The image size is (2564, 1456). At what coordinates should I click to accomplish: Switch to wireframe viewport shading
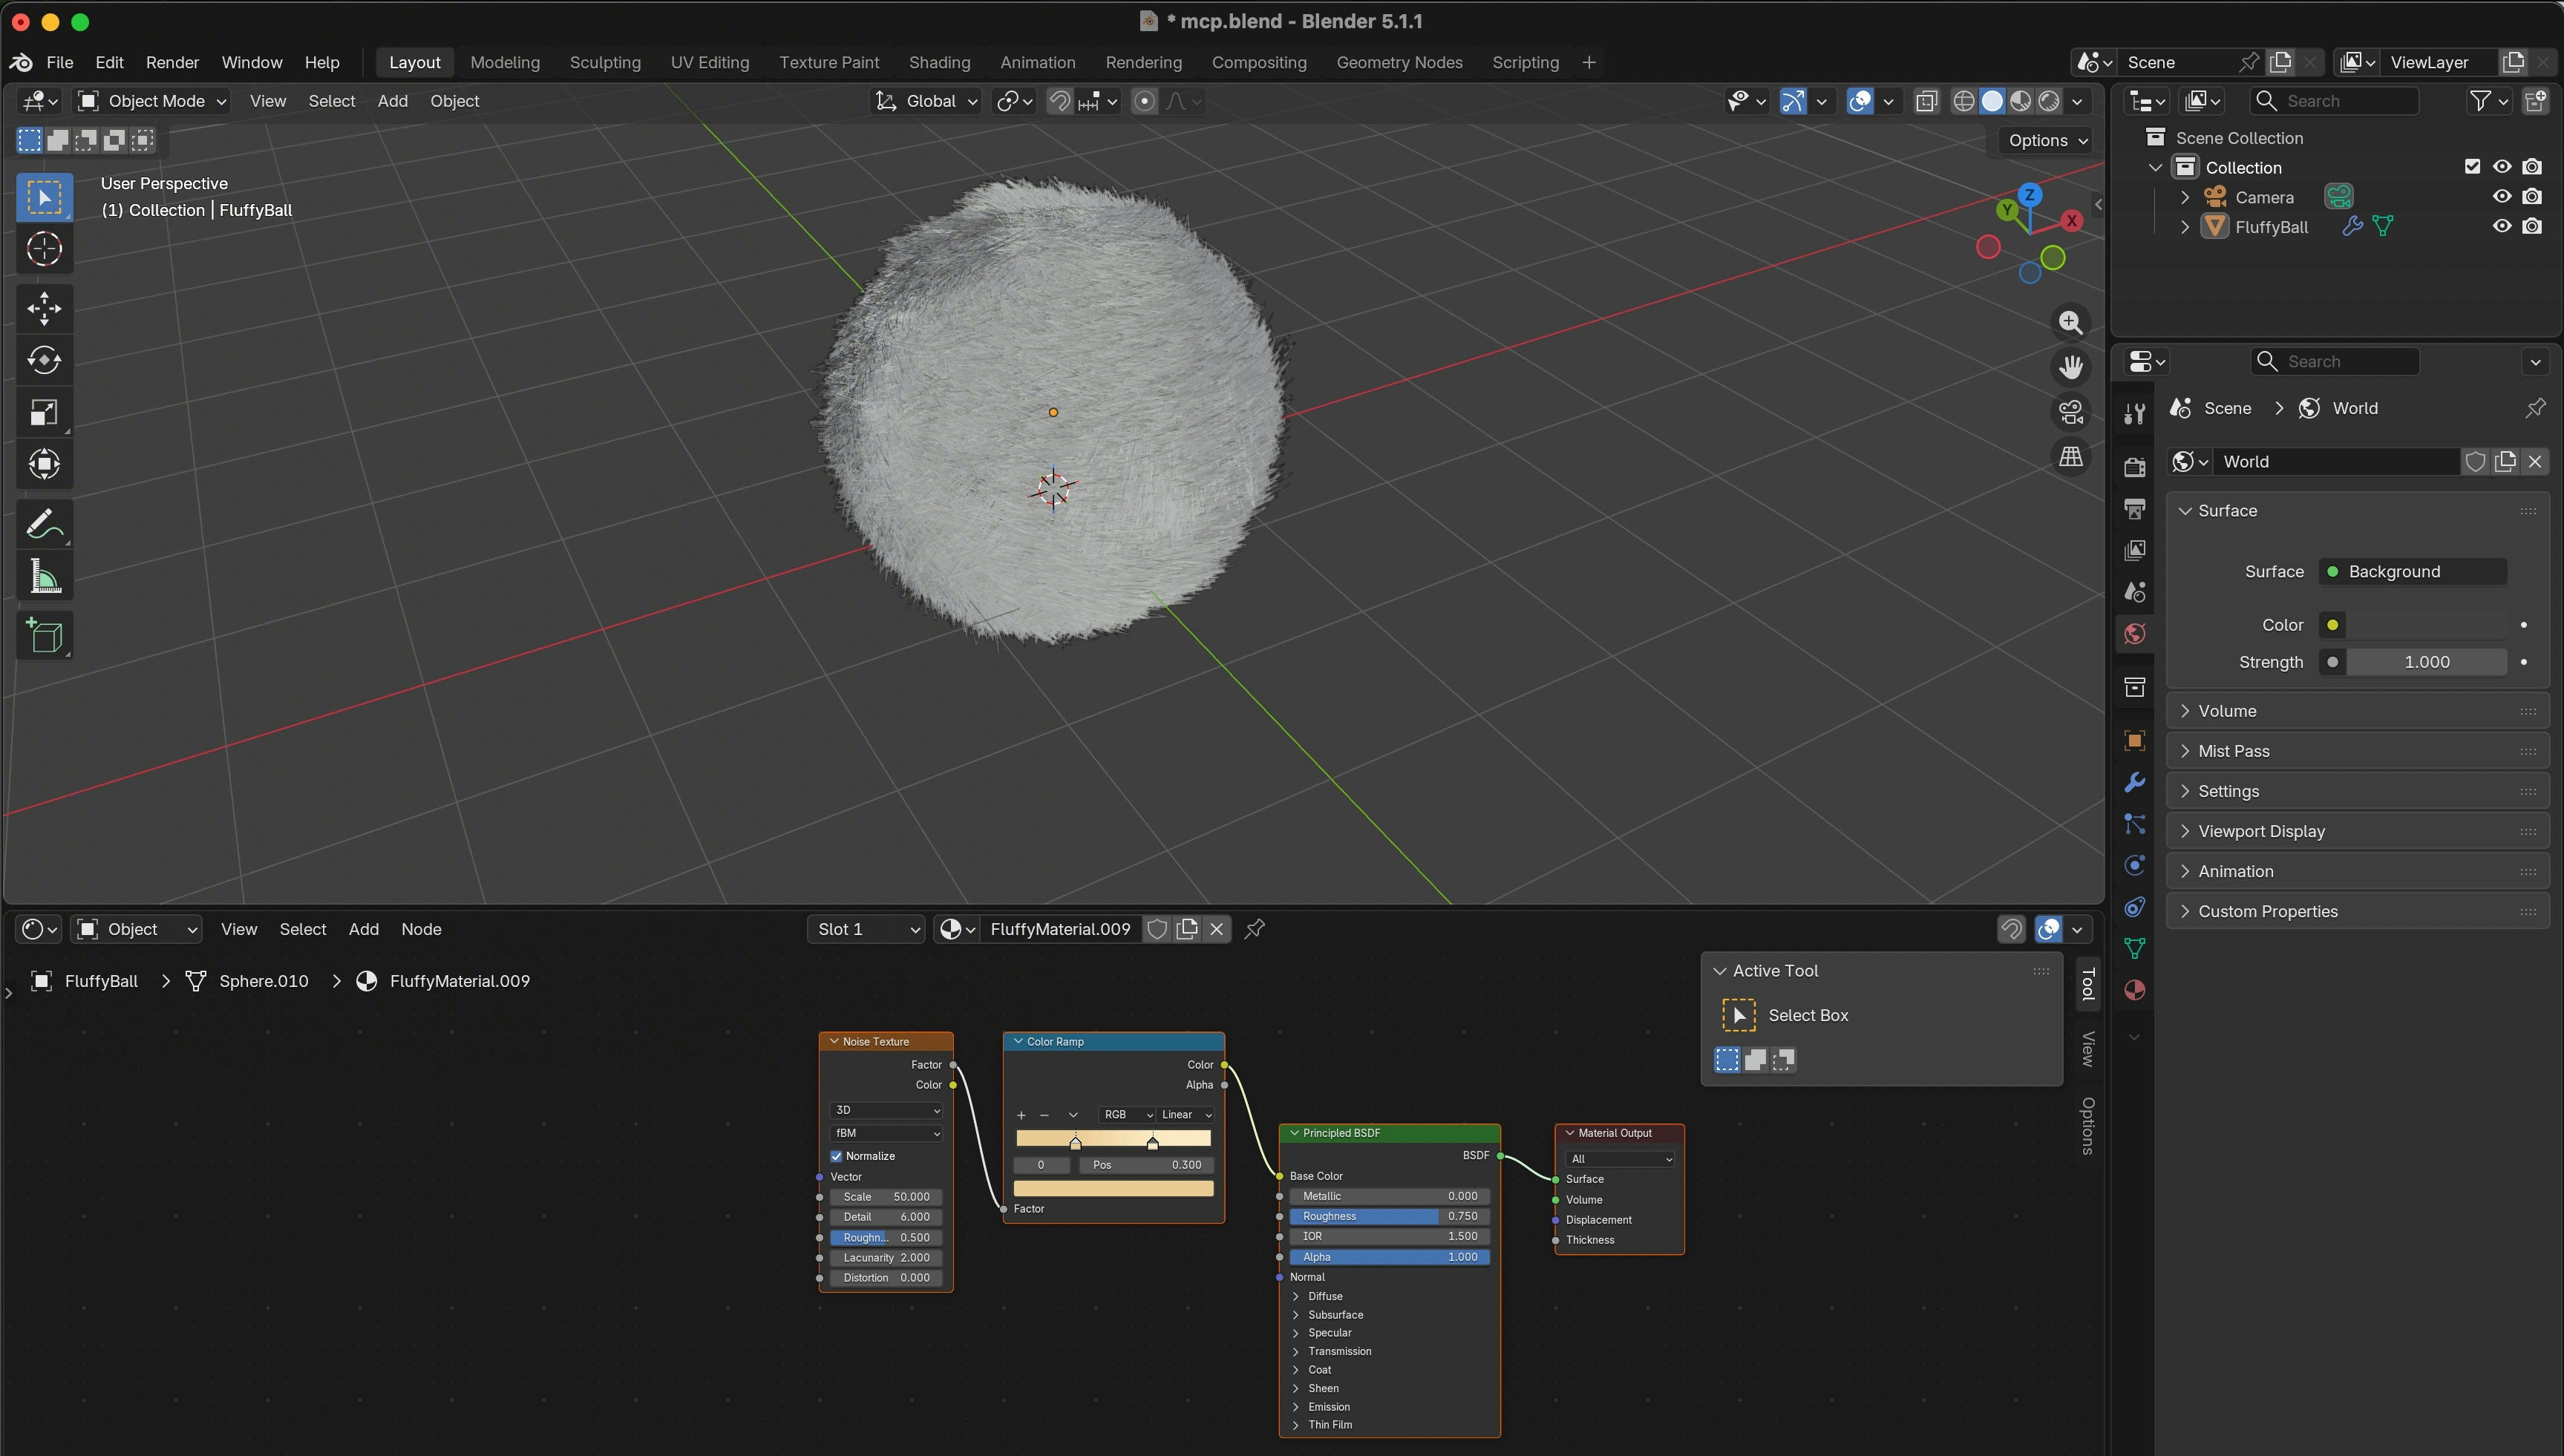[1963, 101]
